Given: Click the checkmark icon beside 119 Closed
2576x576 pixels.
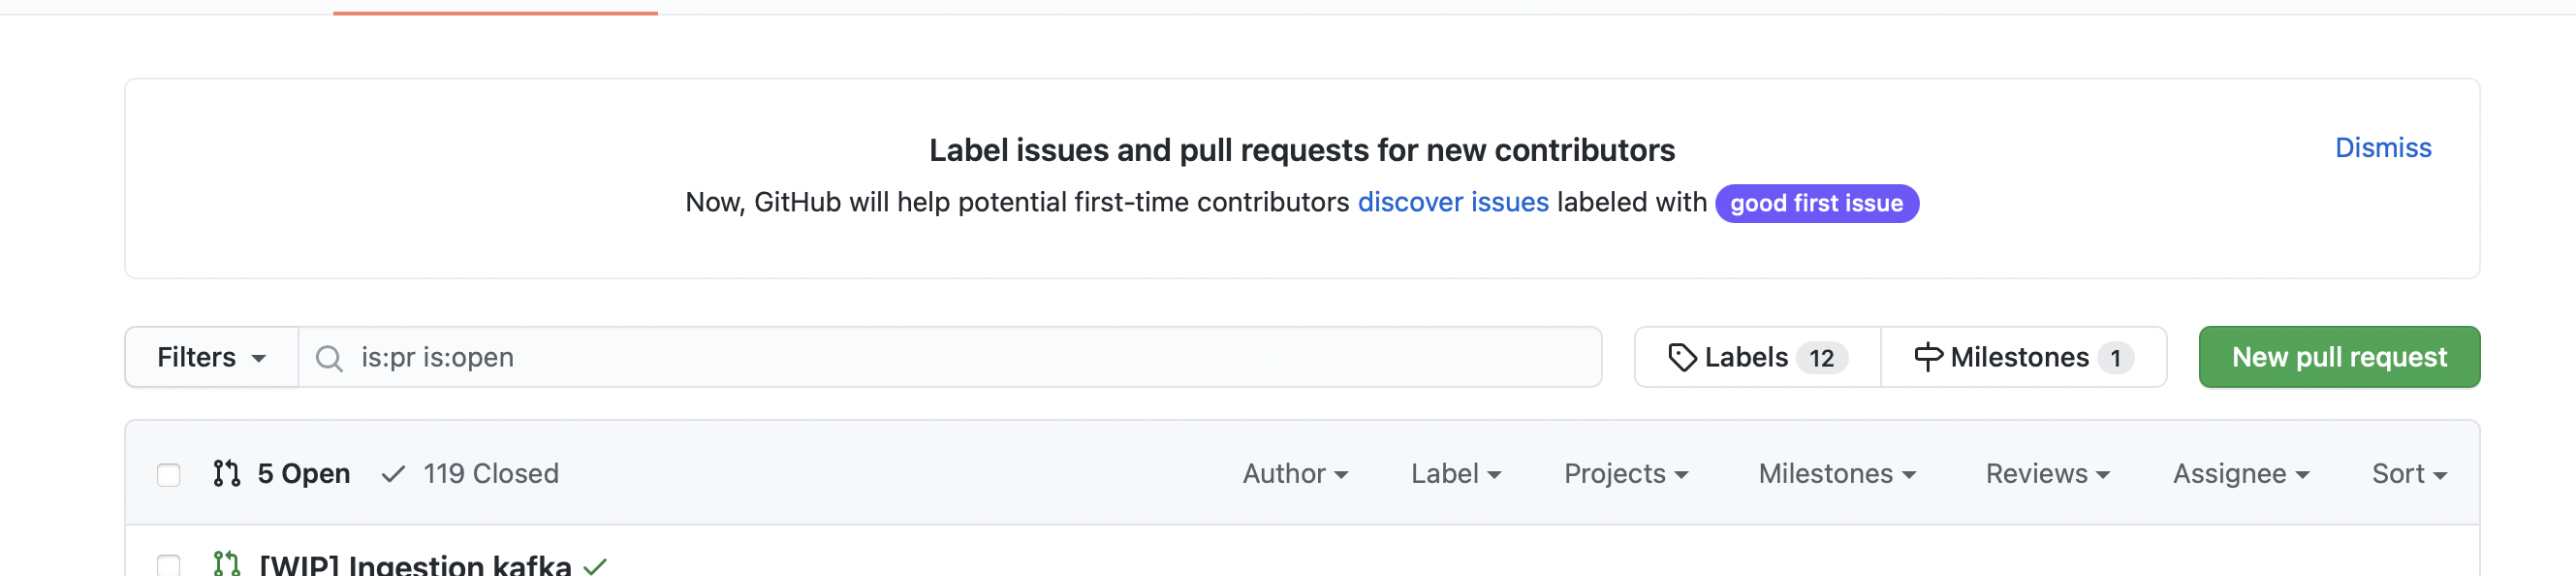Looking at the screenshot, I should coord(392,473).
